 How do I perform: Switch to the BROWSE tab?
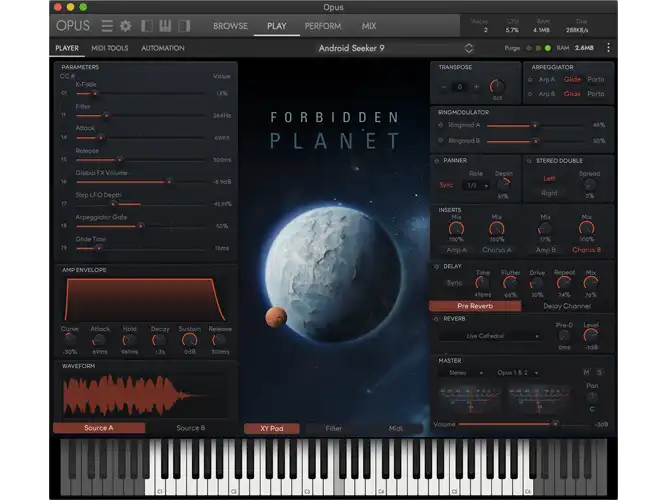231,26
